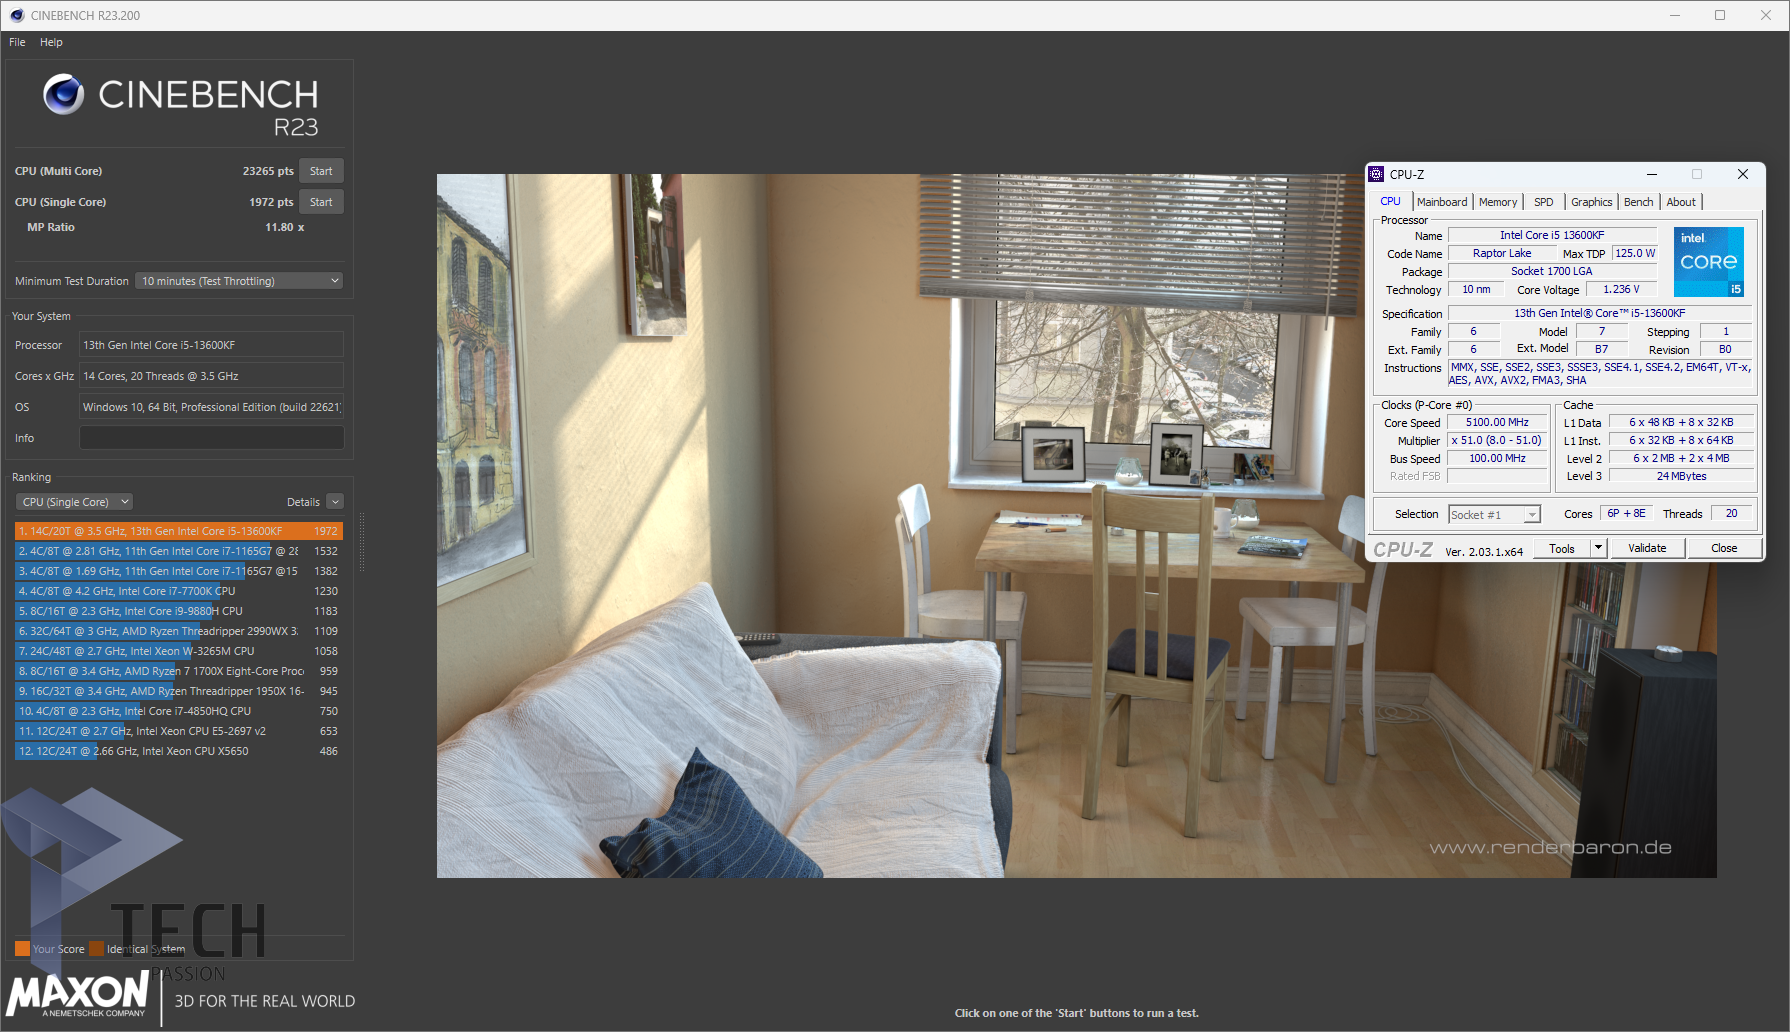Viewport: 1790px width, 1032px height.
Task: Open the Help menu
Action: [51, 42]
